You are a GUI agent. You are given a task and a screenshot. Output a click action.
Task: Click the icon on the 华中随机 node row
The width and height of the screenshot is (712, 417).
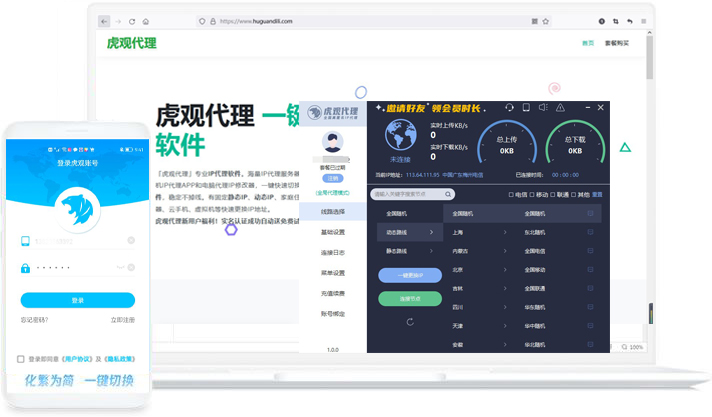pos(590,326)
